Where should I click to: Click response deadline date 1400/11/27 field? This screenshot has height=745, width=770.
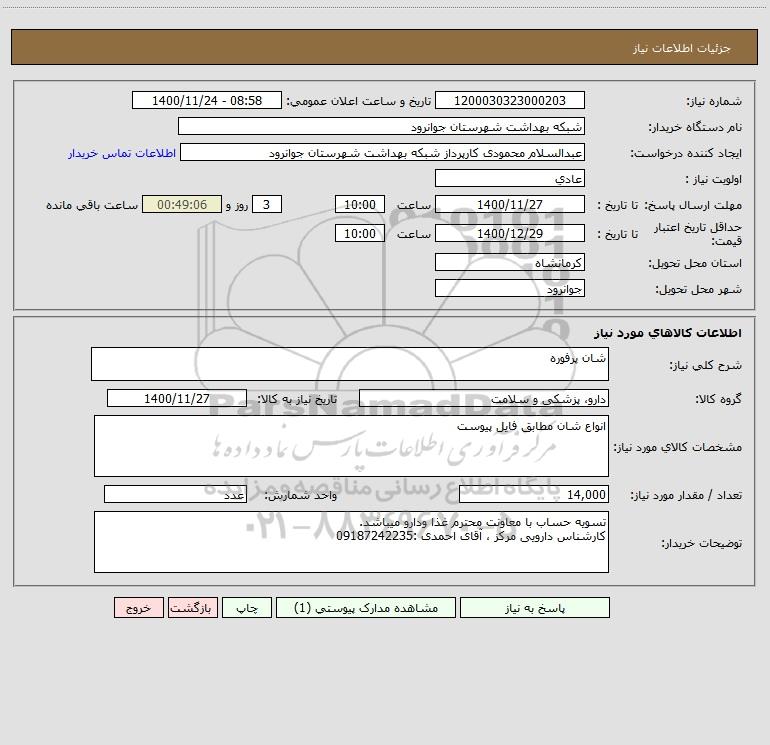tap(510, 204)
